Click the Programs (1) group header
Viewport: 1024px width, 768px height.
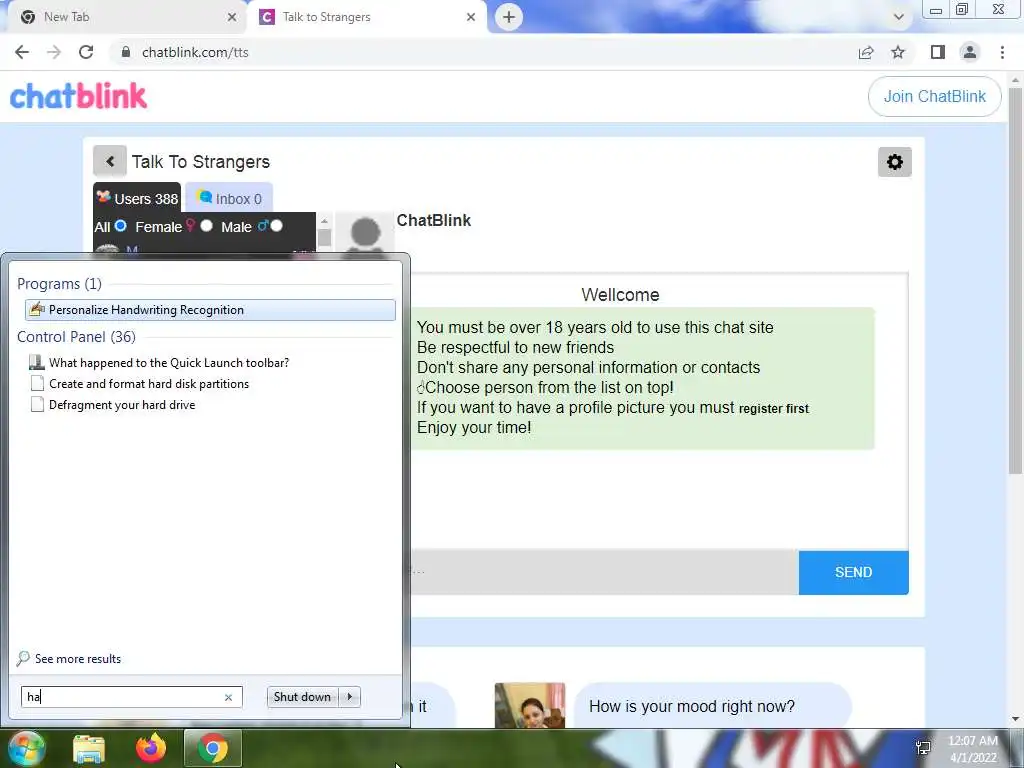pyautogui.click(x=59, y=283)
